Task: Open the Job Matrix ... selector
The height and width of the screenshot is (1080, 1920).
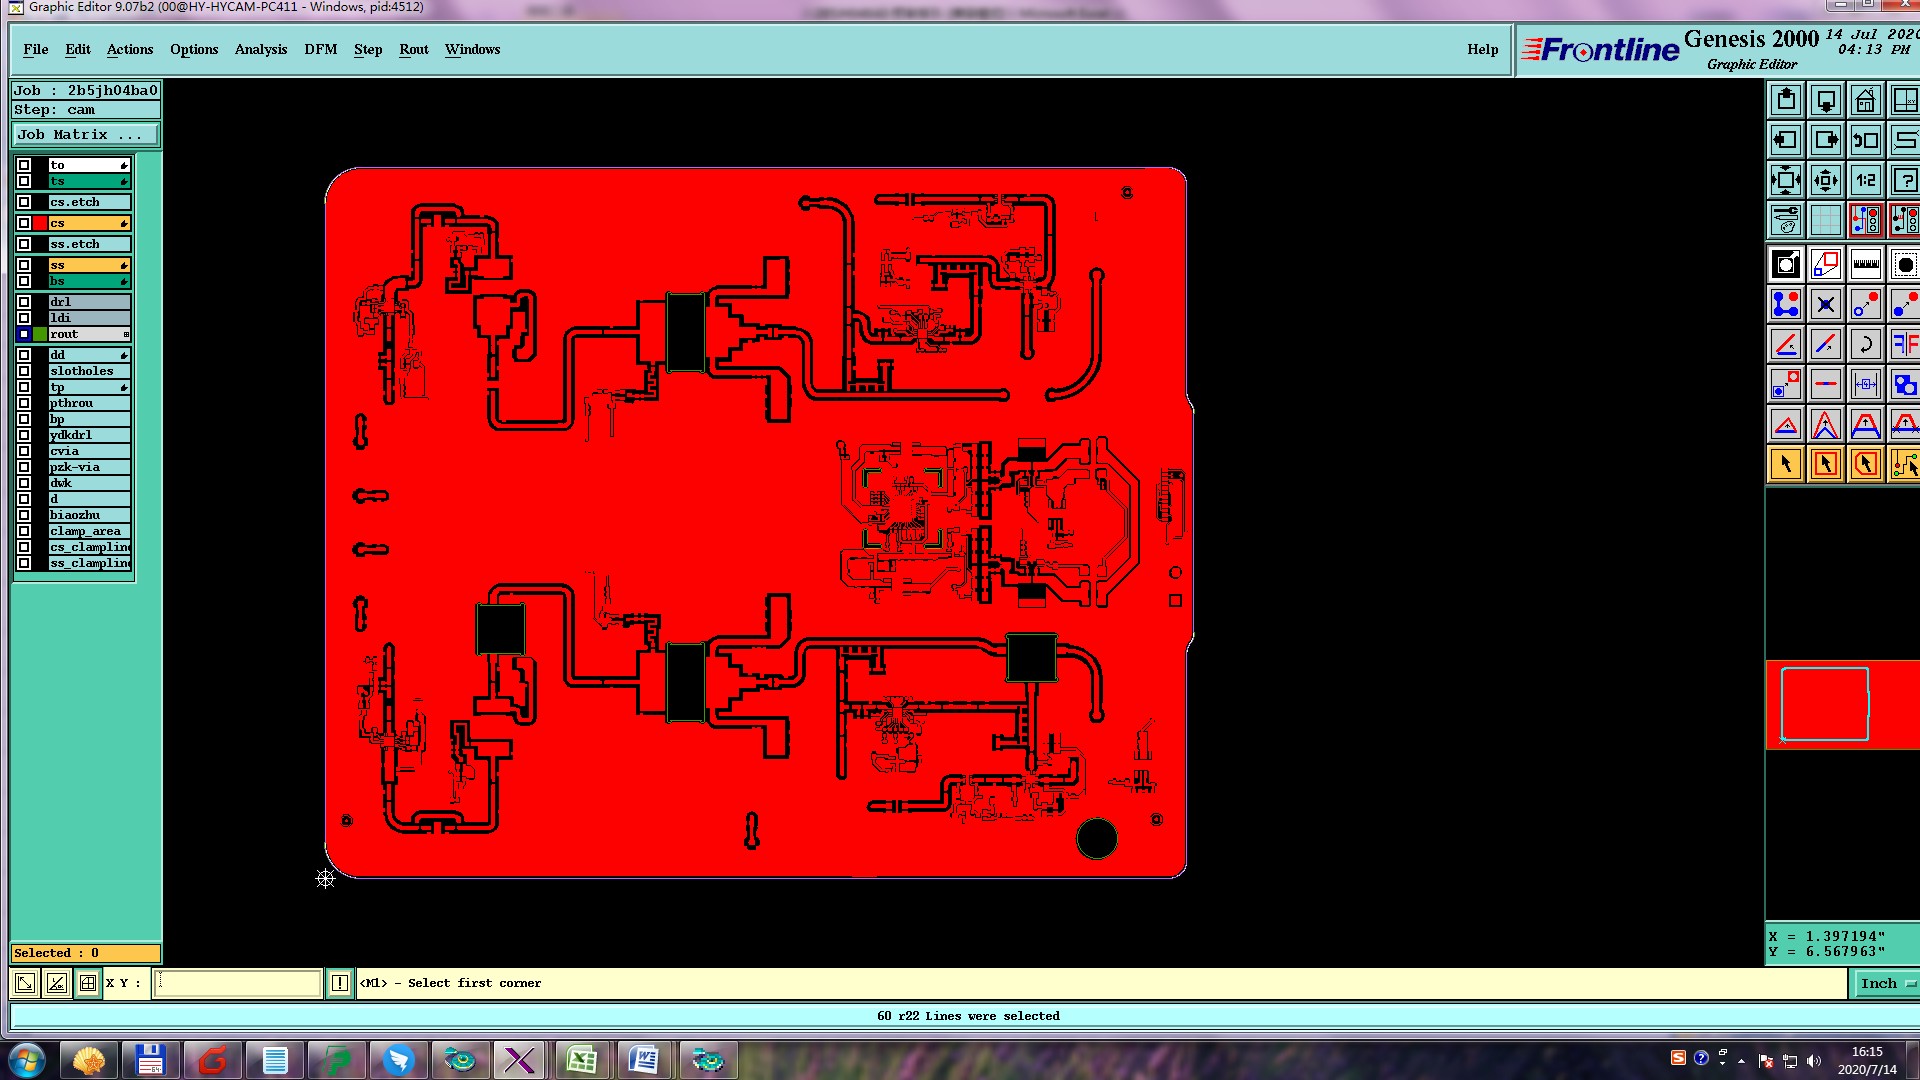Action: coord(85,134)
